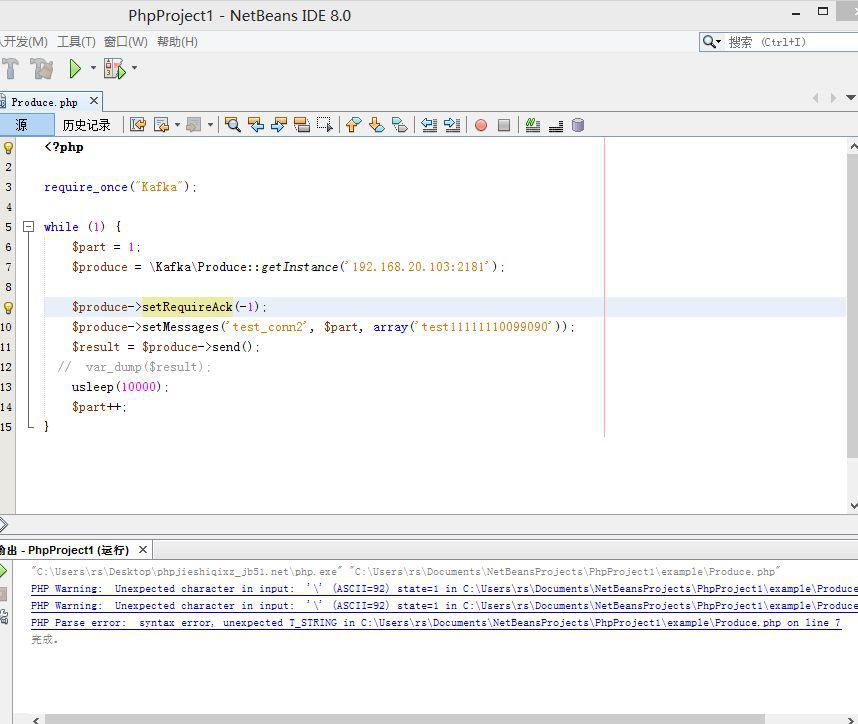Click the output horizontal scrollbar
Viewport: 858px width, 724px height.
pyautogui.click(x=405, y=719)
